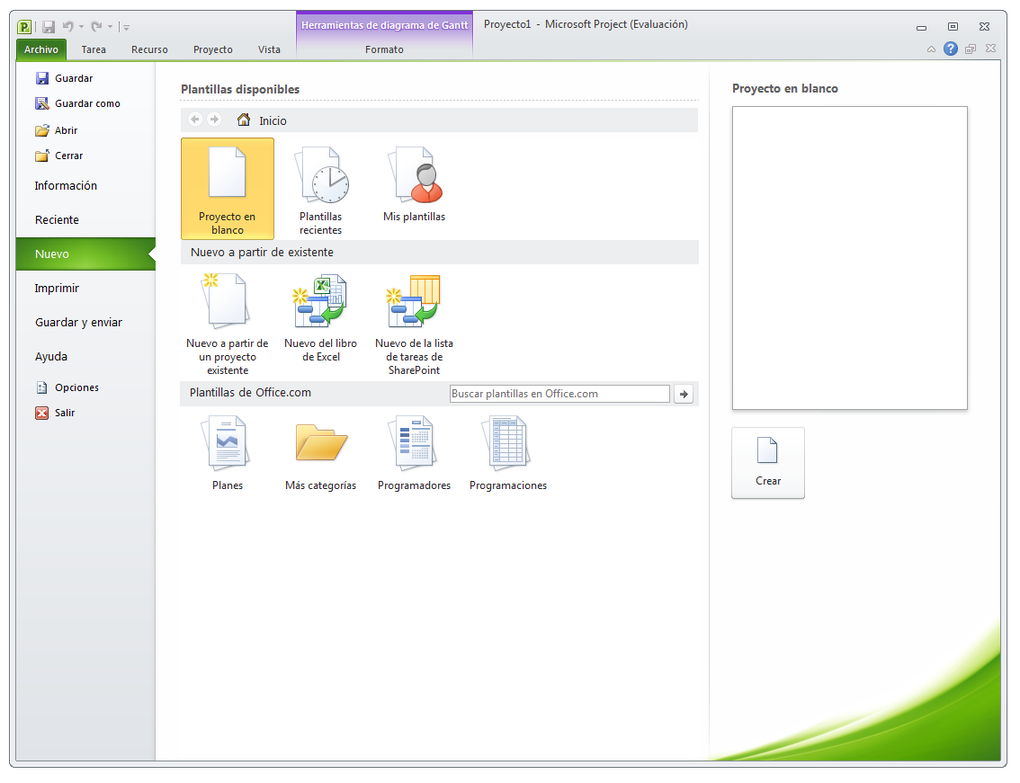Click Salir to exit
Image resolution: width=1020 pixels, height=783 pixels.
pos(55,413)
